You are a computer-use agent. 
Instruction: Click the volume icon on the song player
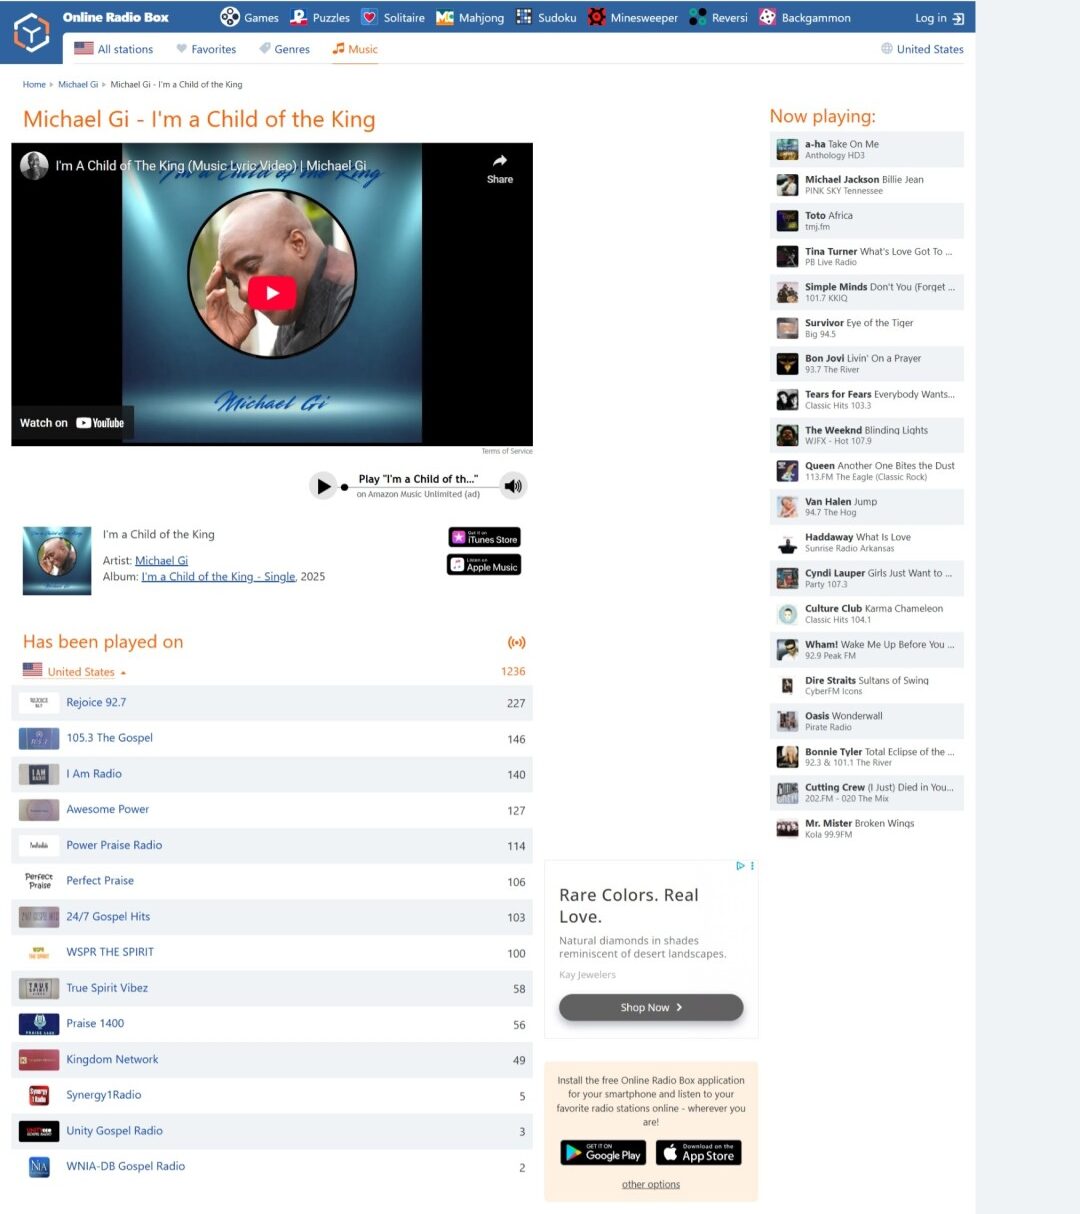coord(513,486)
